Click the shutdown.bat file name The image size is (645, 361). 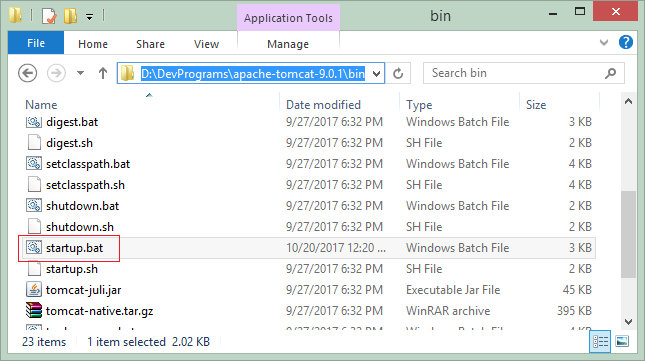(x=82, y=206)
